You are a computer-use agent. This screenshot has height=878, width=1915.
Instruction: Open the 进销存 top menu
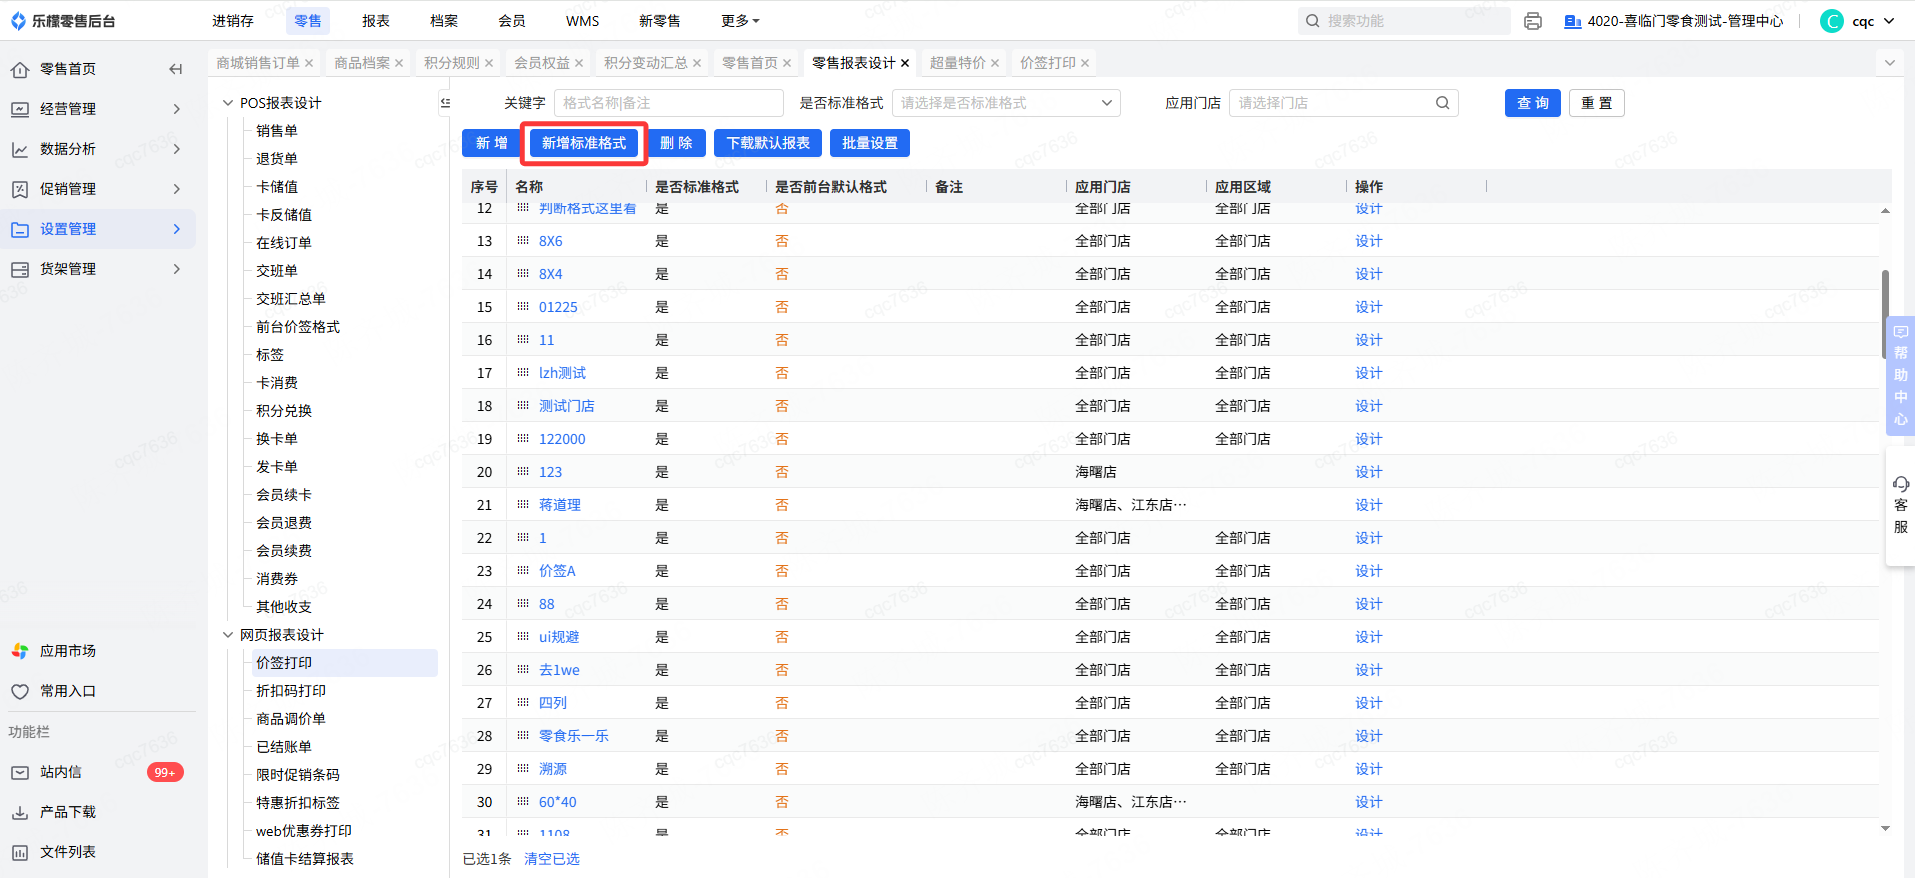pos(233,21)
